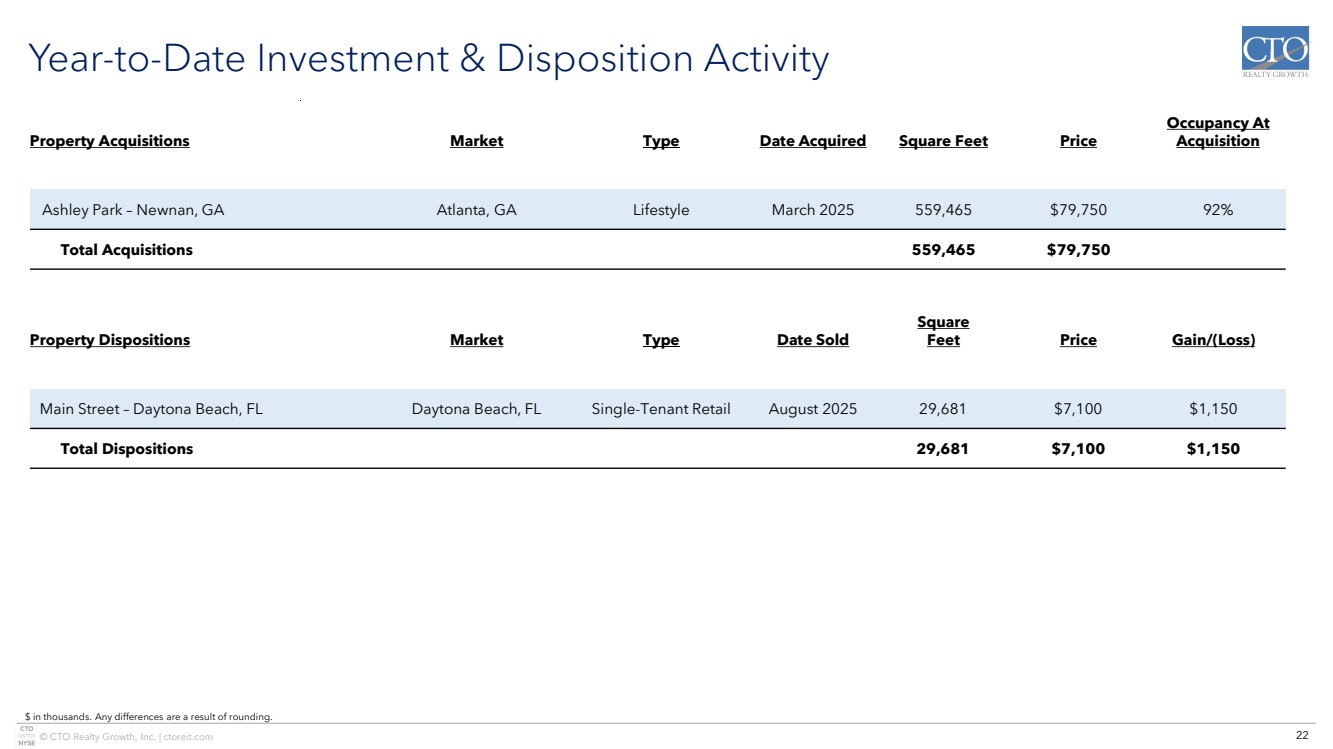Viewport: 1333px width, 749px height.
Task: Click the August 2025 date cell
Action: click(x=812, y=409)
